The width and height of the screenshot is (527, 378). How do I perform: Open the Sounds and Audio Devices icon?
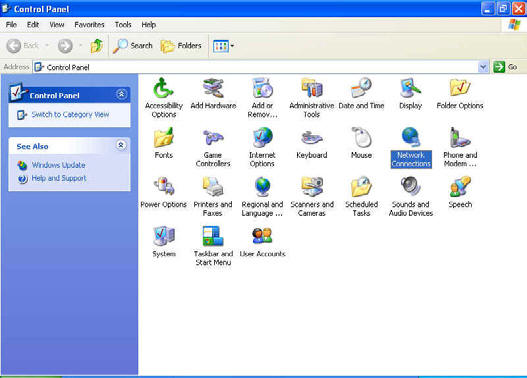click(x=410, y=187)
